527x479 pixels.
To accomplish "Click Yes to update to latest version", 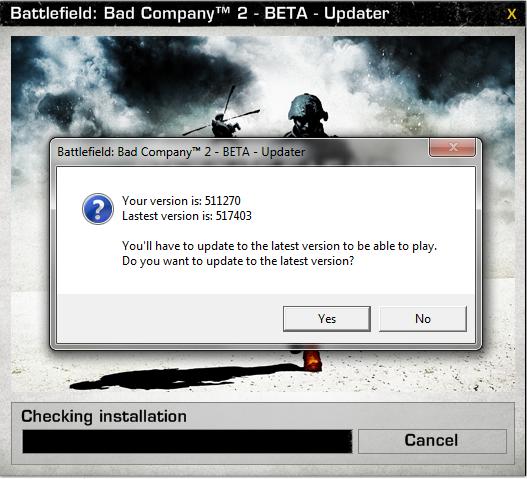I will click(x=327, y=319).
